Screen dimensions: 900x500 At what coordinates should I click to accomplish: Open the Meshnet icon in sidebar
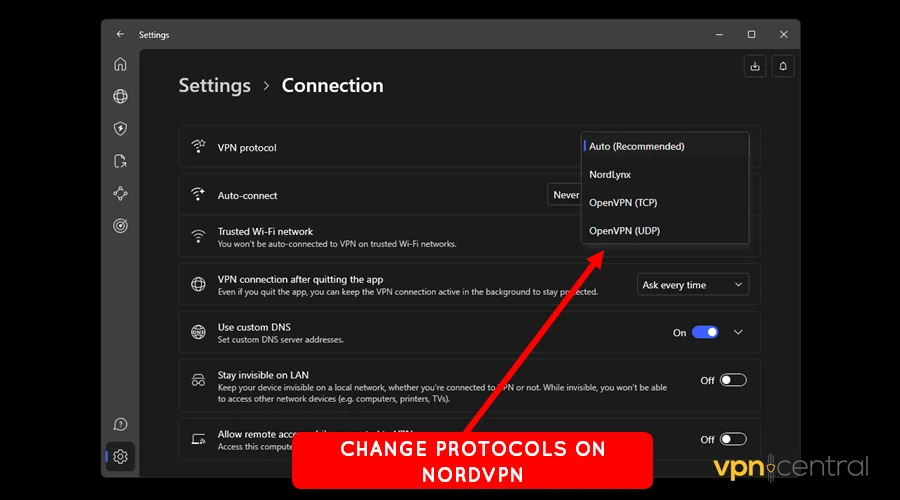click(120, 193)
